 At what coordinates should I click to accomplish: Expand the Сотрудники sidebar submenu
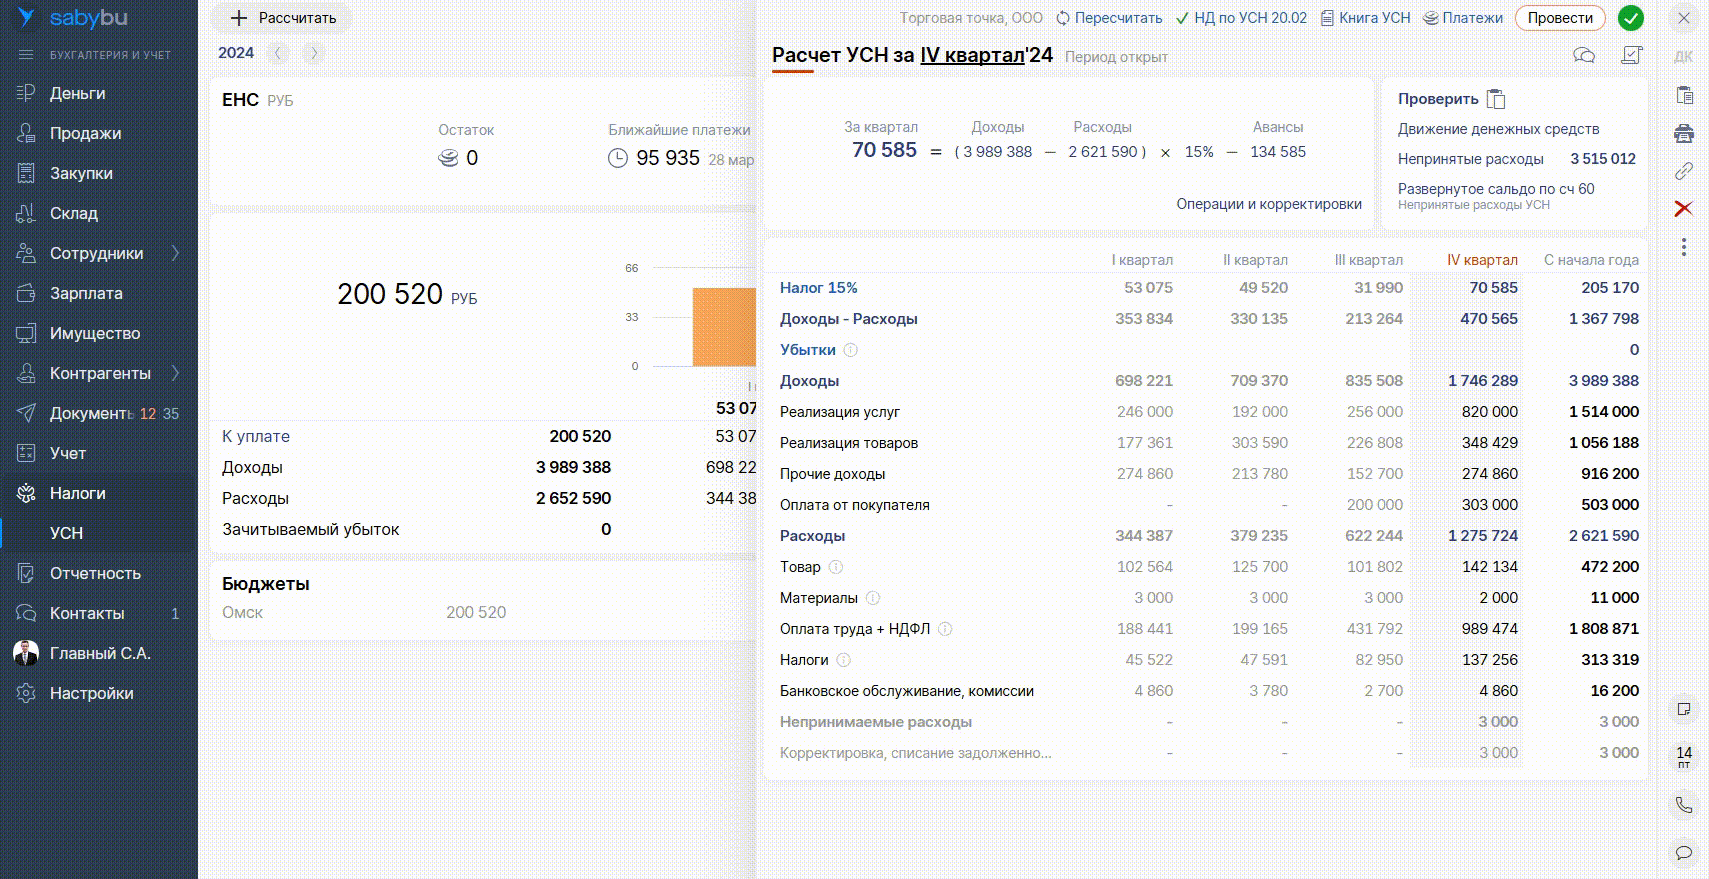[175, 253]
